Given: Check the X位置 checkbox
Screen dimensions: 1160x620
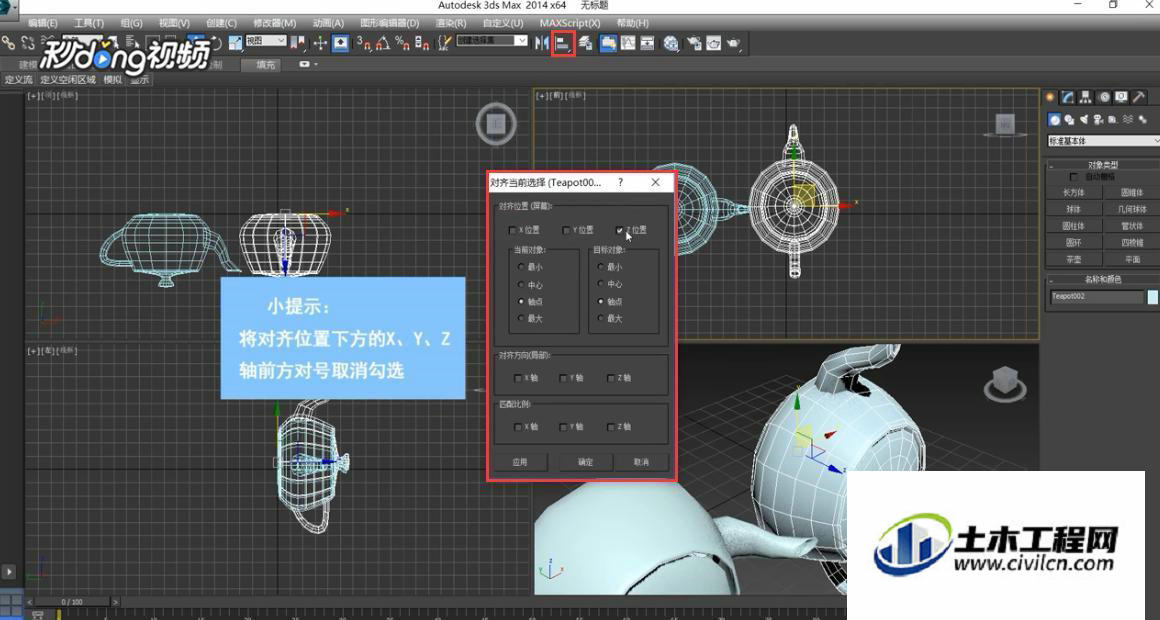Looking at the screenshot, I should (x=513, y=230).
